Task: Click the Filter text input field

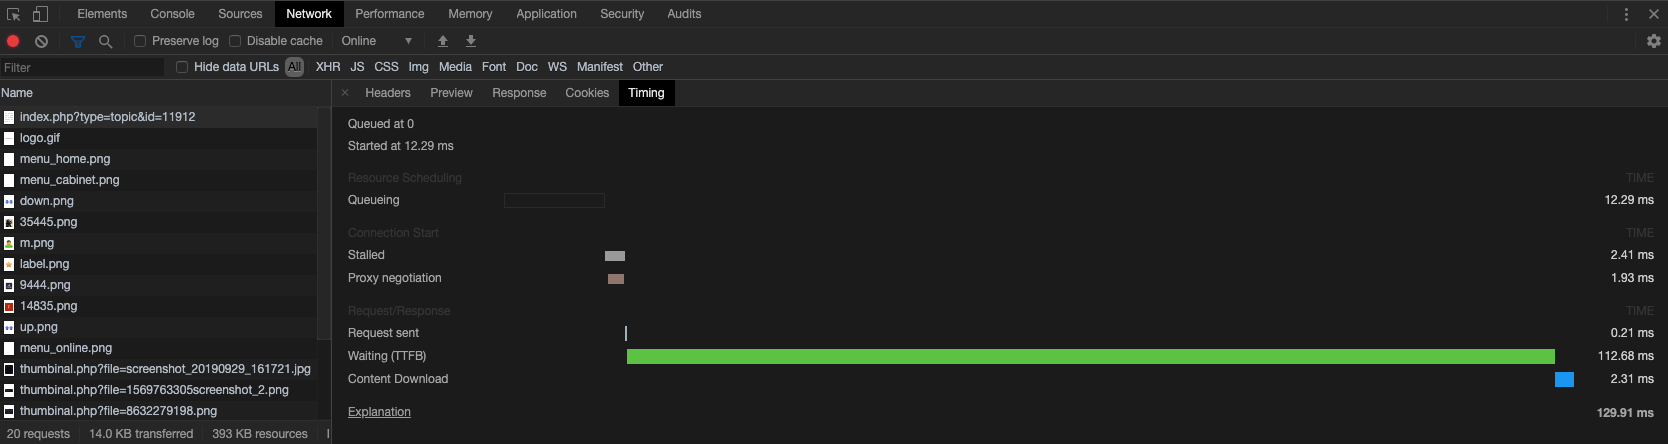Action: pos(82,67)
